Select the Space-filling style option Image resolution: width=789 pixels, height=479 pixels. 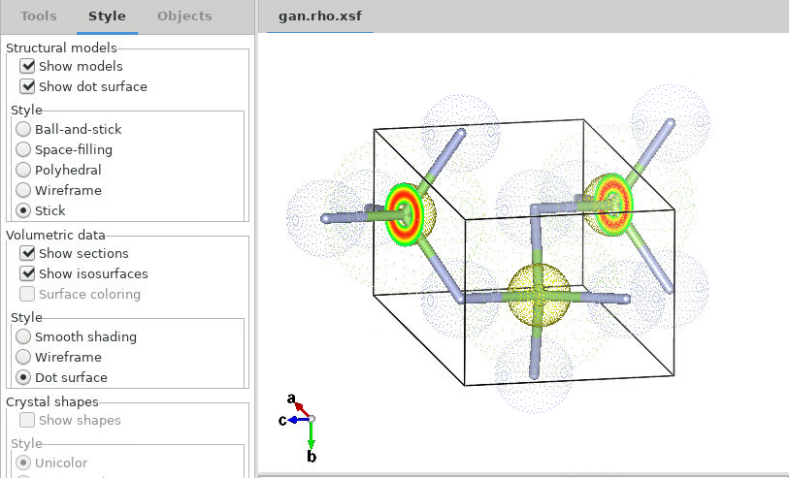pyautogui.click(x=23, y=150)
